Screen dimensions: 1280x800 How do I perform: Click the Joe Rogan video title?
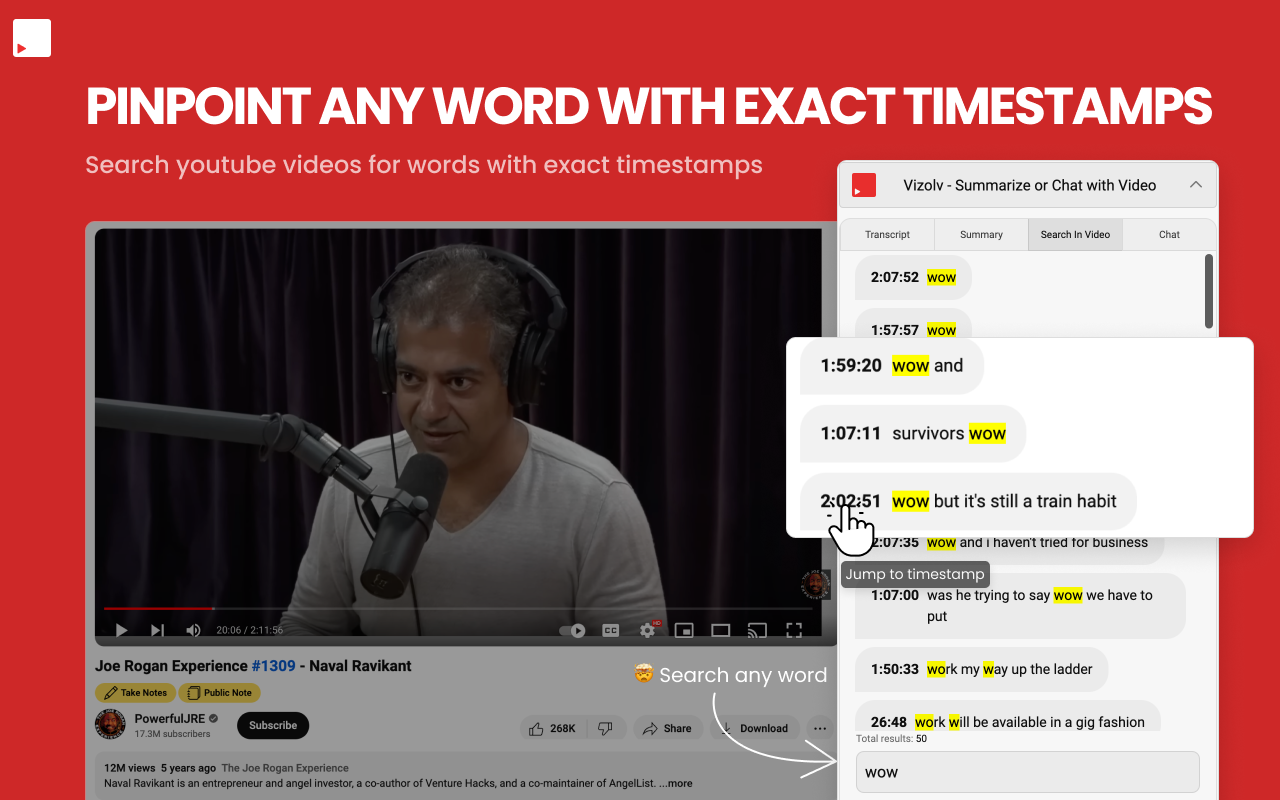point(253,666)
